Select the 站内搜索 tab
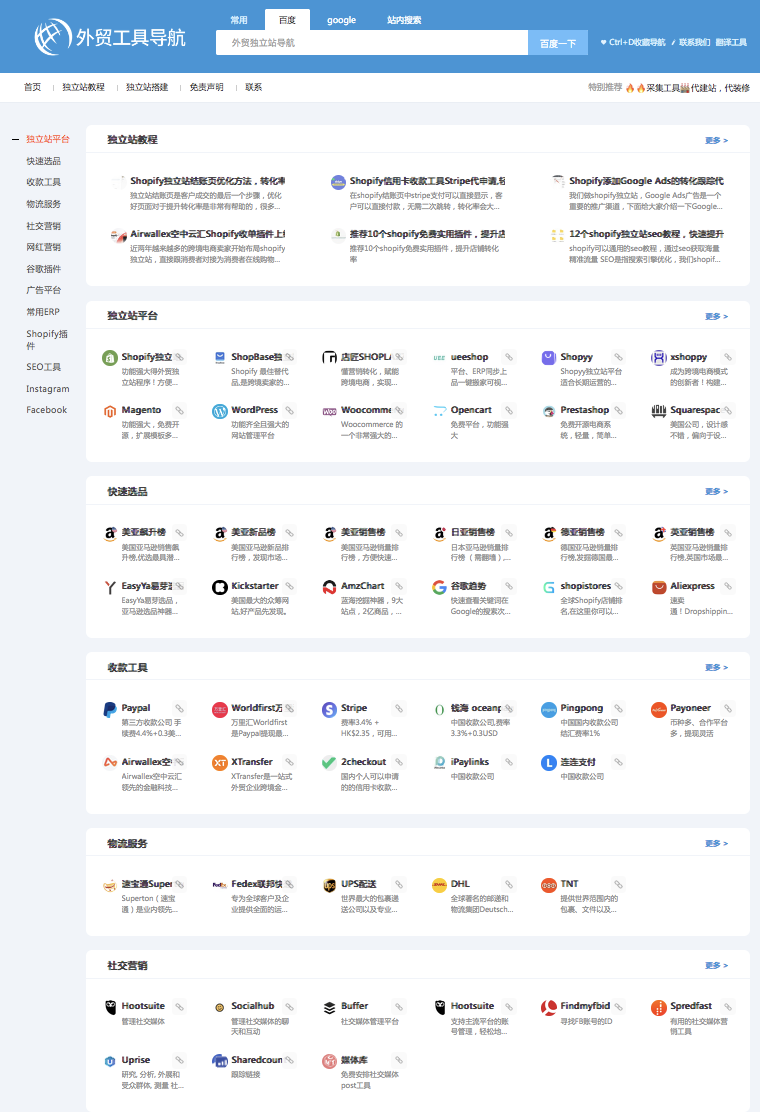The height and width of the screenshot is (1112, 760). point(403,20)
